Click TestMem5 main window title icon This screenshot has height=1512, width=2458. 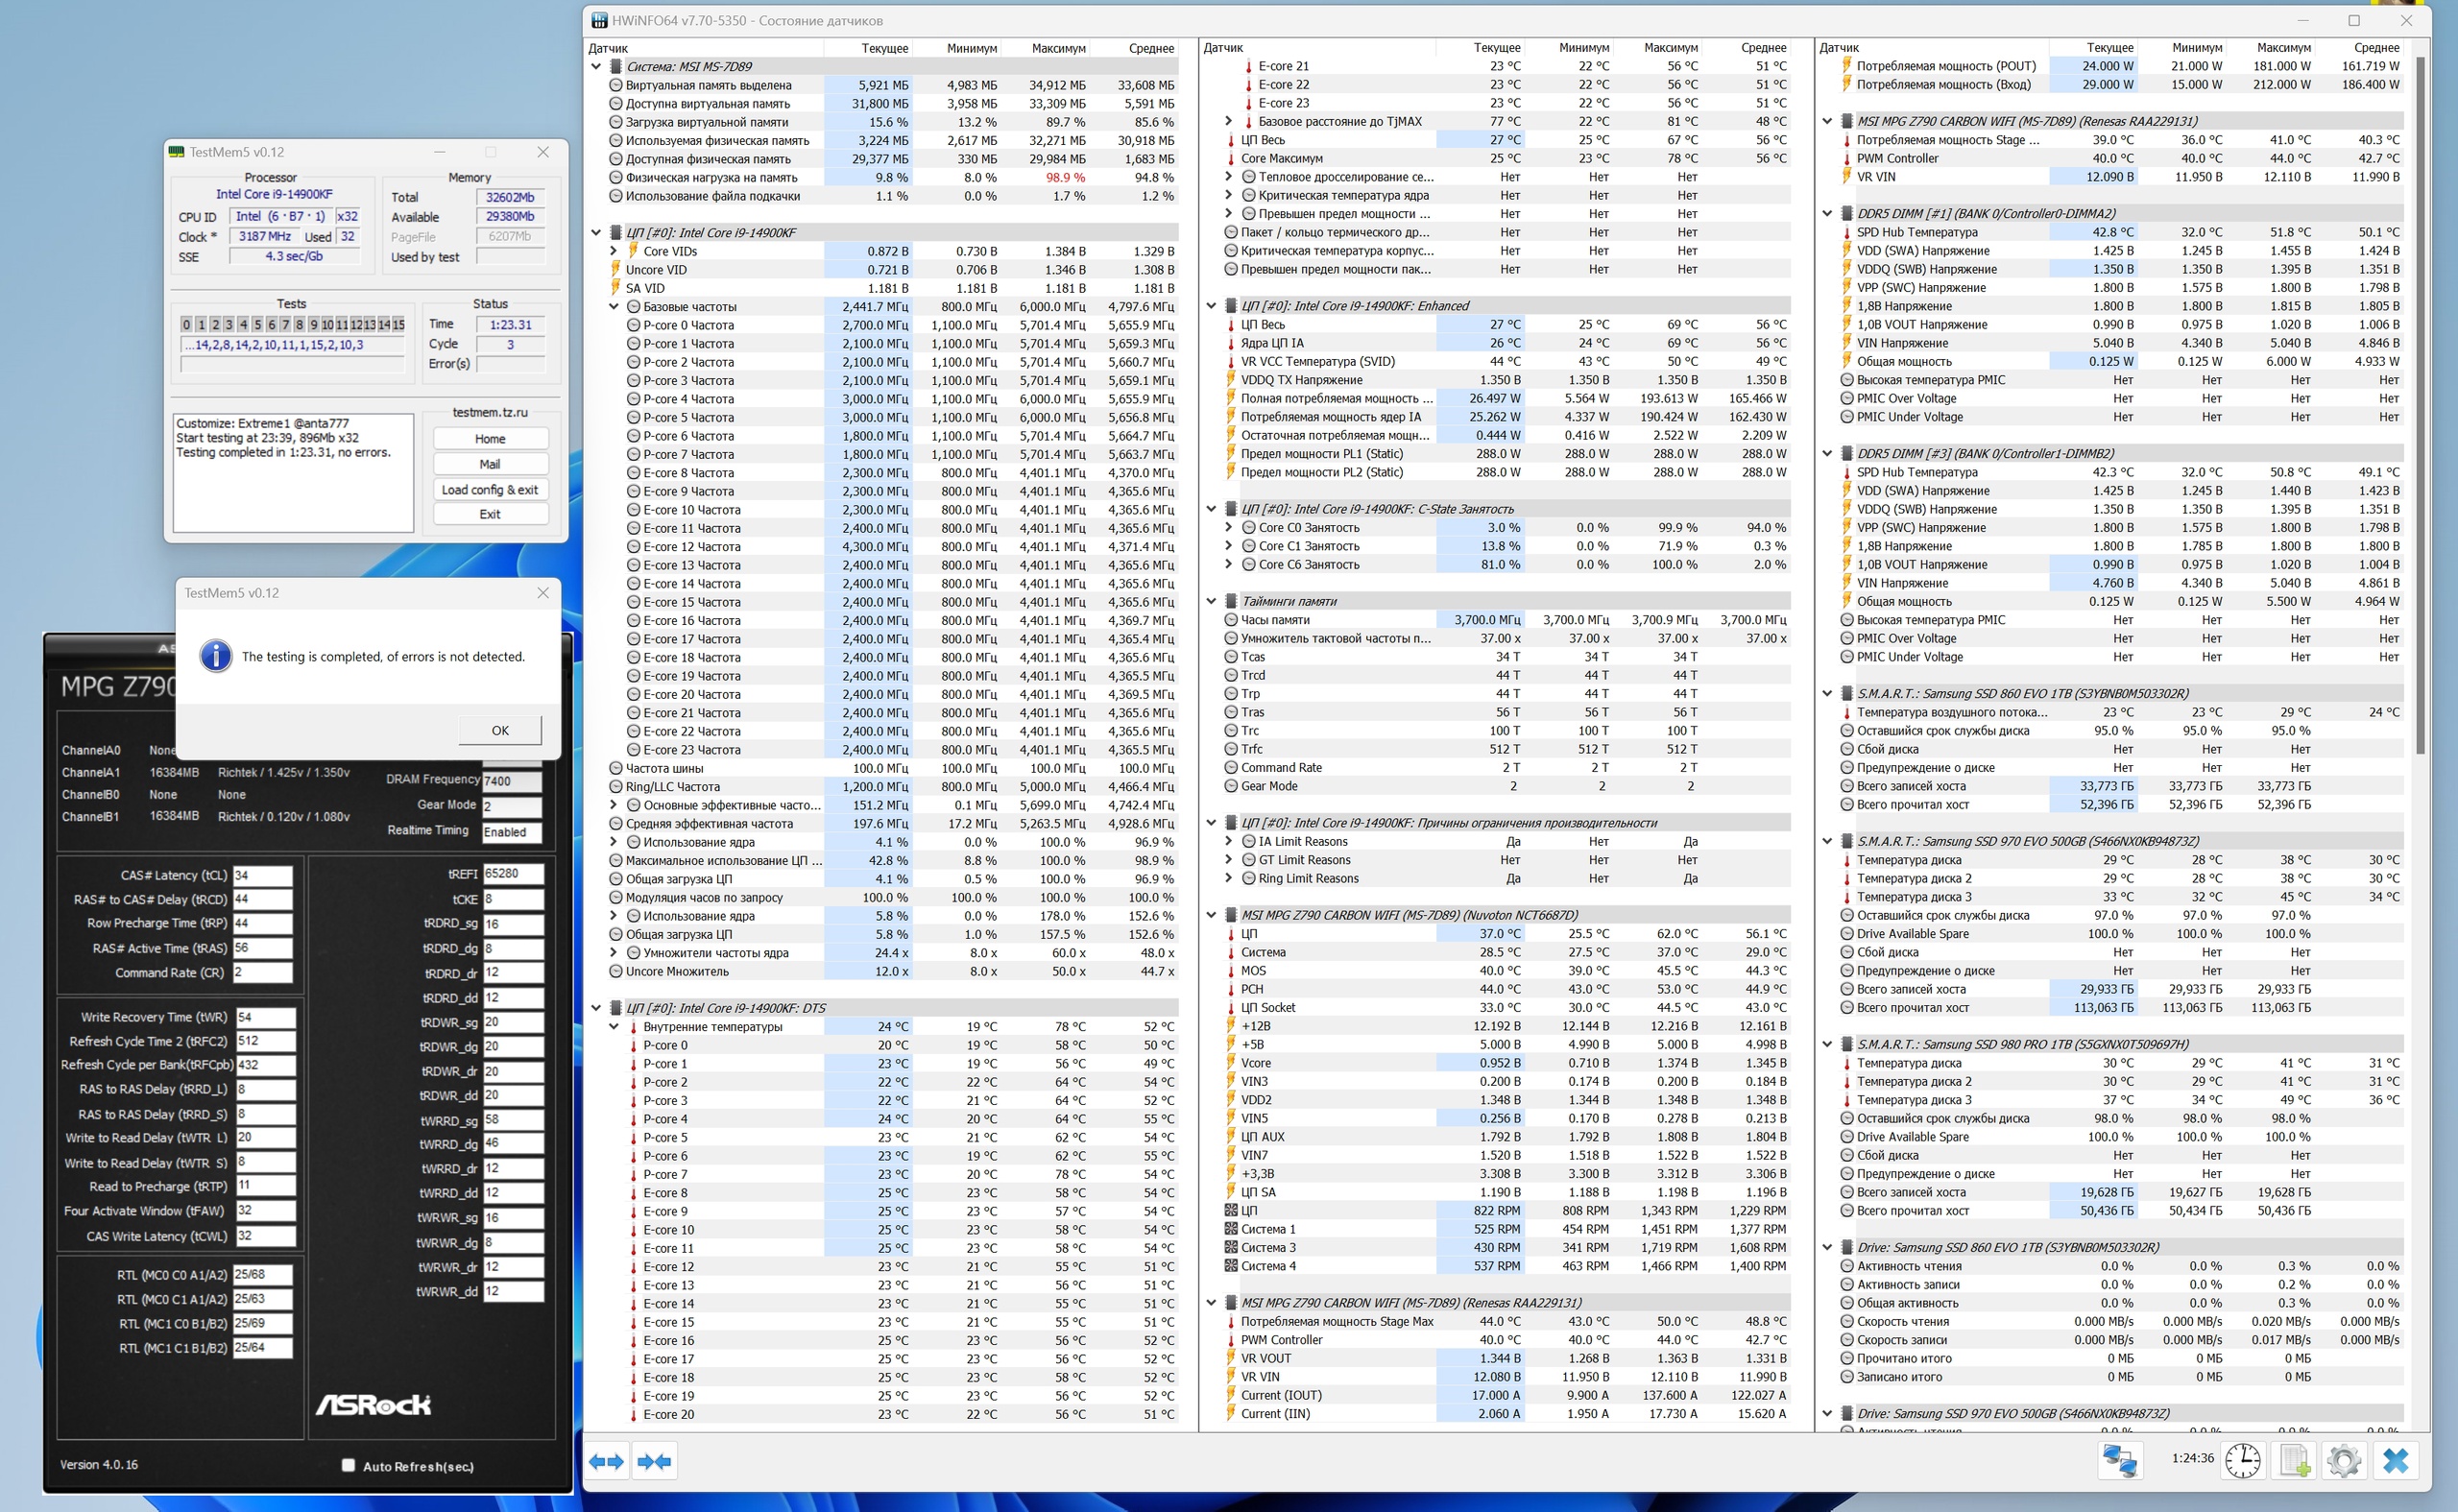coord(177,152)
